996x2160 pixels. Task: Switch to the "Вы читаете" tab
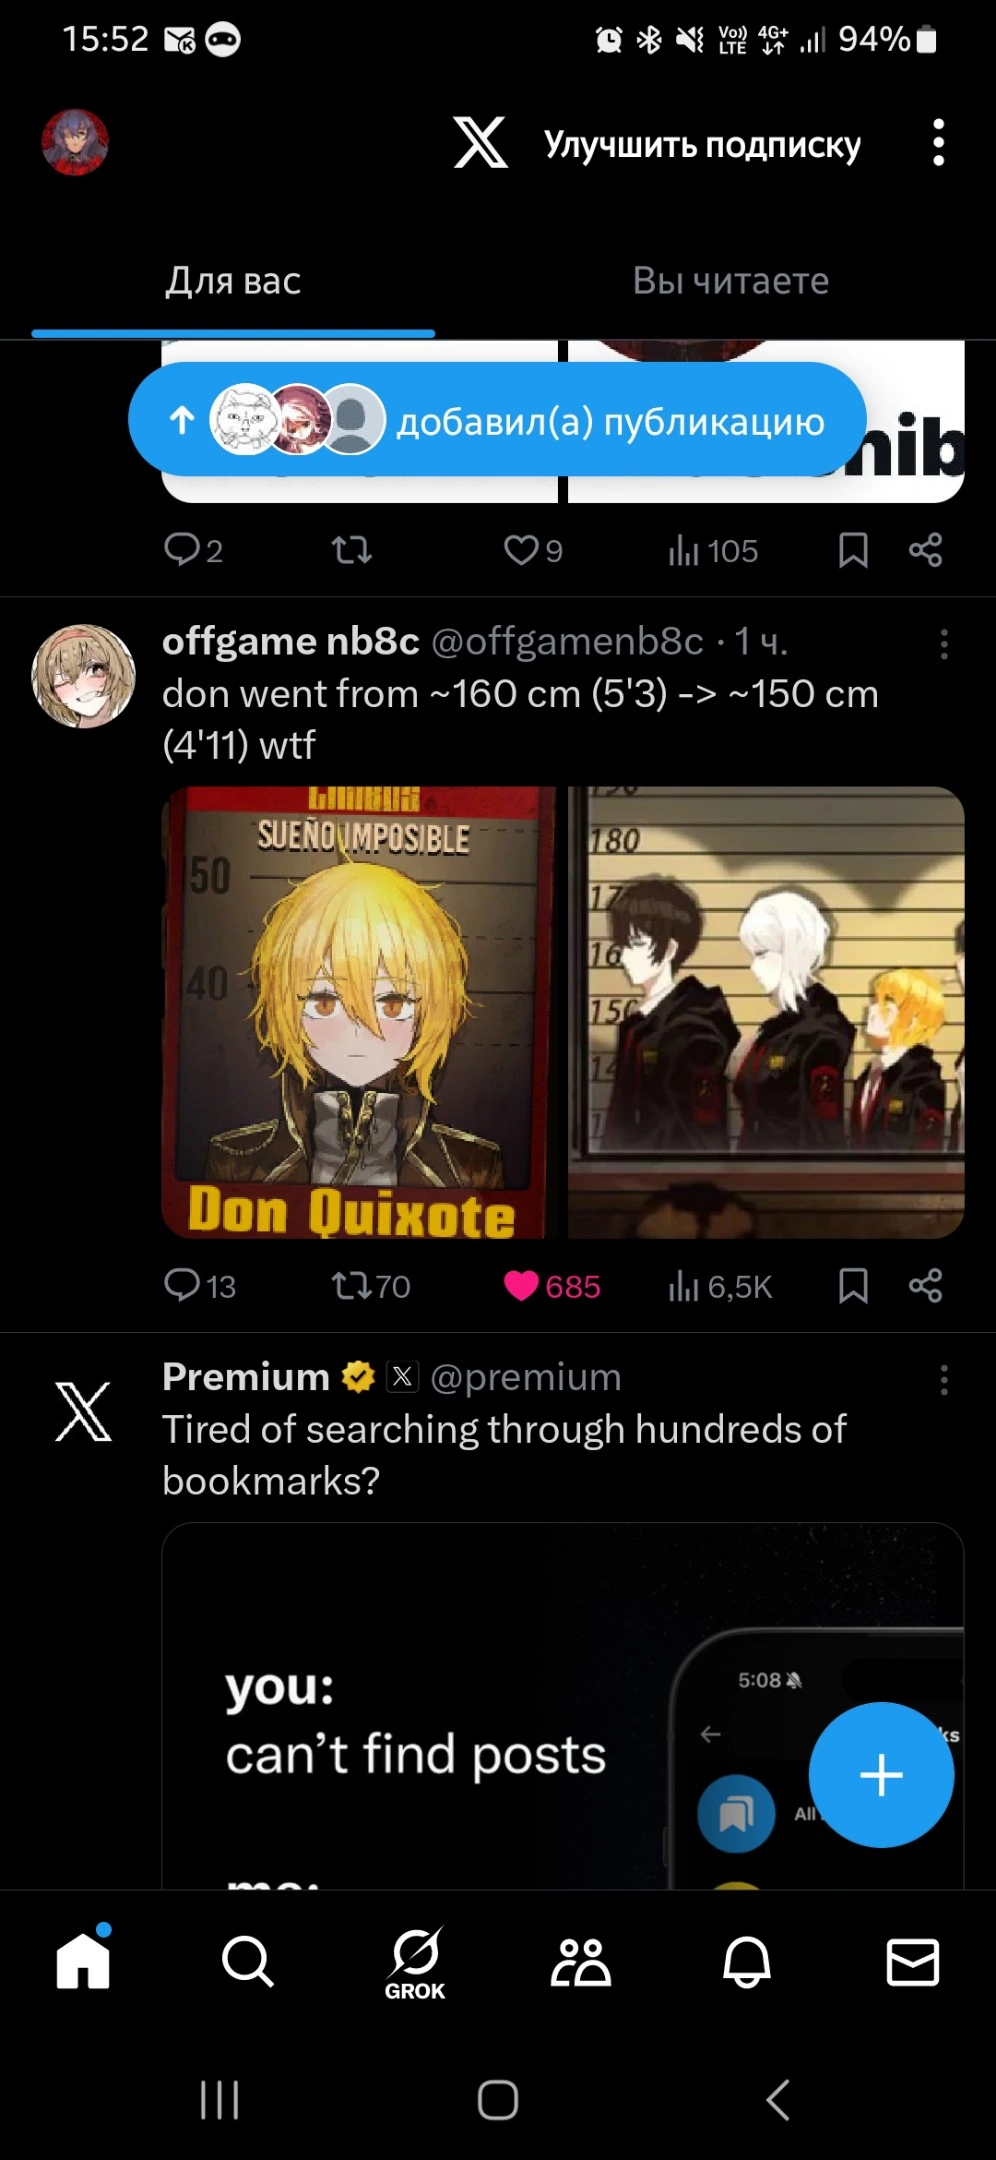point(731,281)
